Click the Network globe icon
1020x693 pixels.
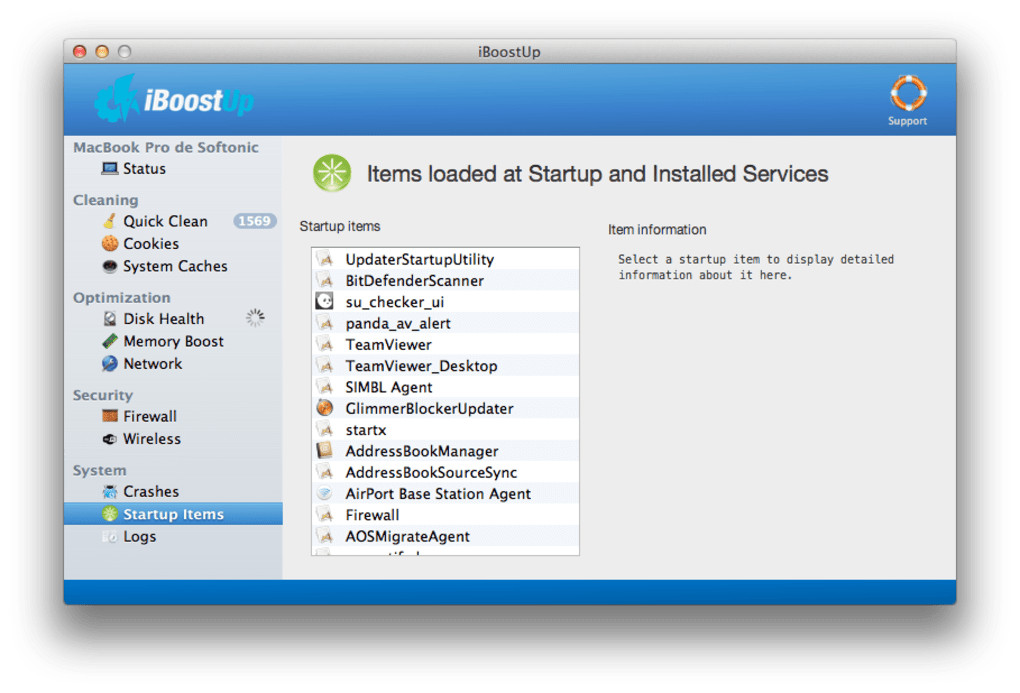pyautogui.click(x=110, y=364)
